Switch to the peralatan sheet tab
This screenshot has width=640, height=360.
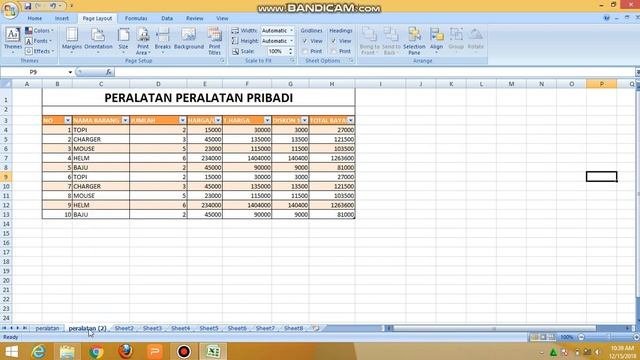[47, 328]
